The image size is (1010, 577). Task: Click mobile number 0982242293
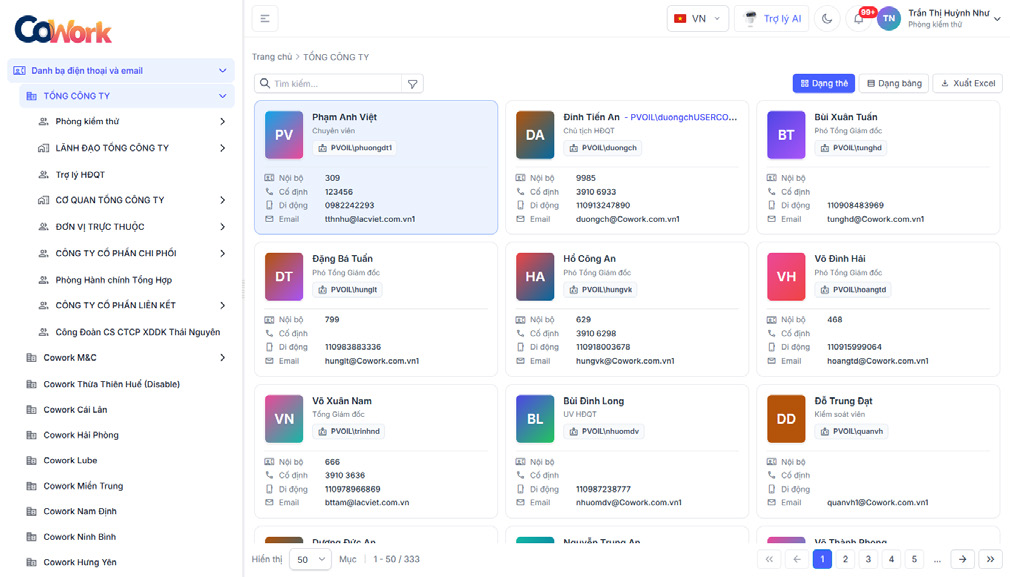[349, 205]
